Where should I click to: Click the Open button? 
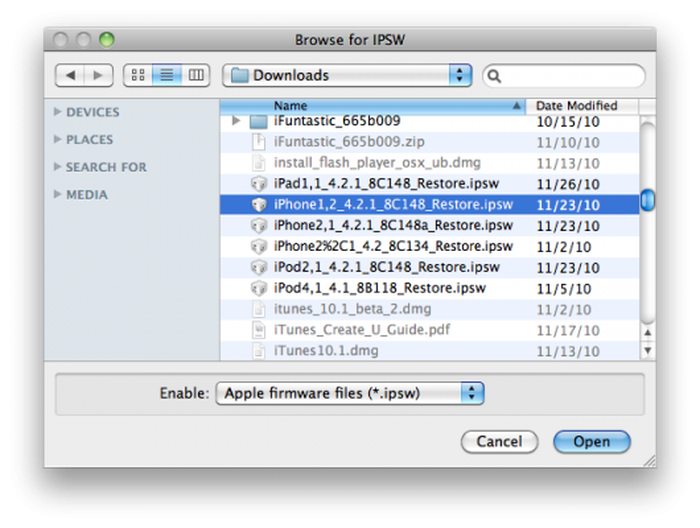coord(591,442)
